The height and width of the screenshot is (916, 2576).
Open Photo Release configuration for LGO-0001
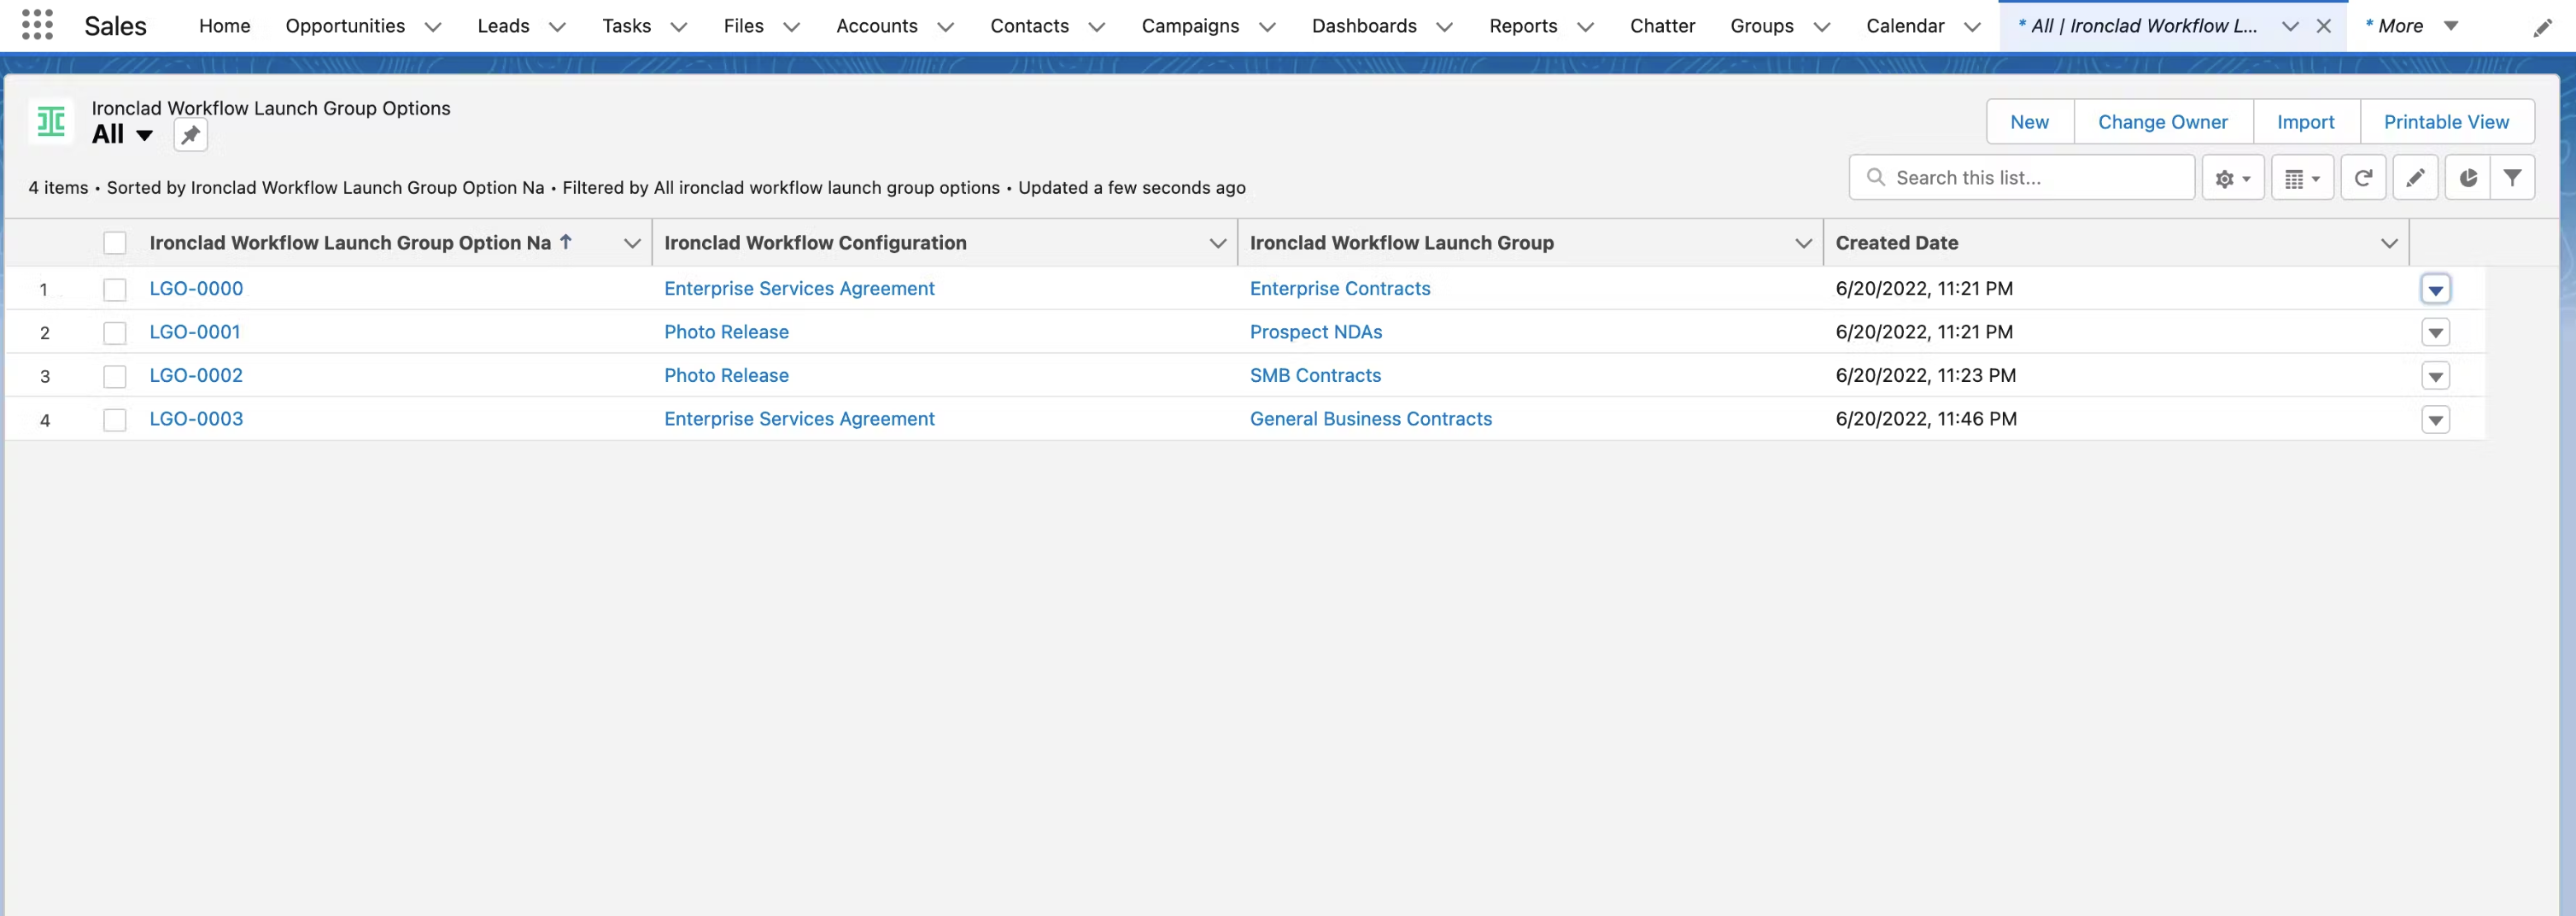726,332
